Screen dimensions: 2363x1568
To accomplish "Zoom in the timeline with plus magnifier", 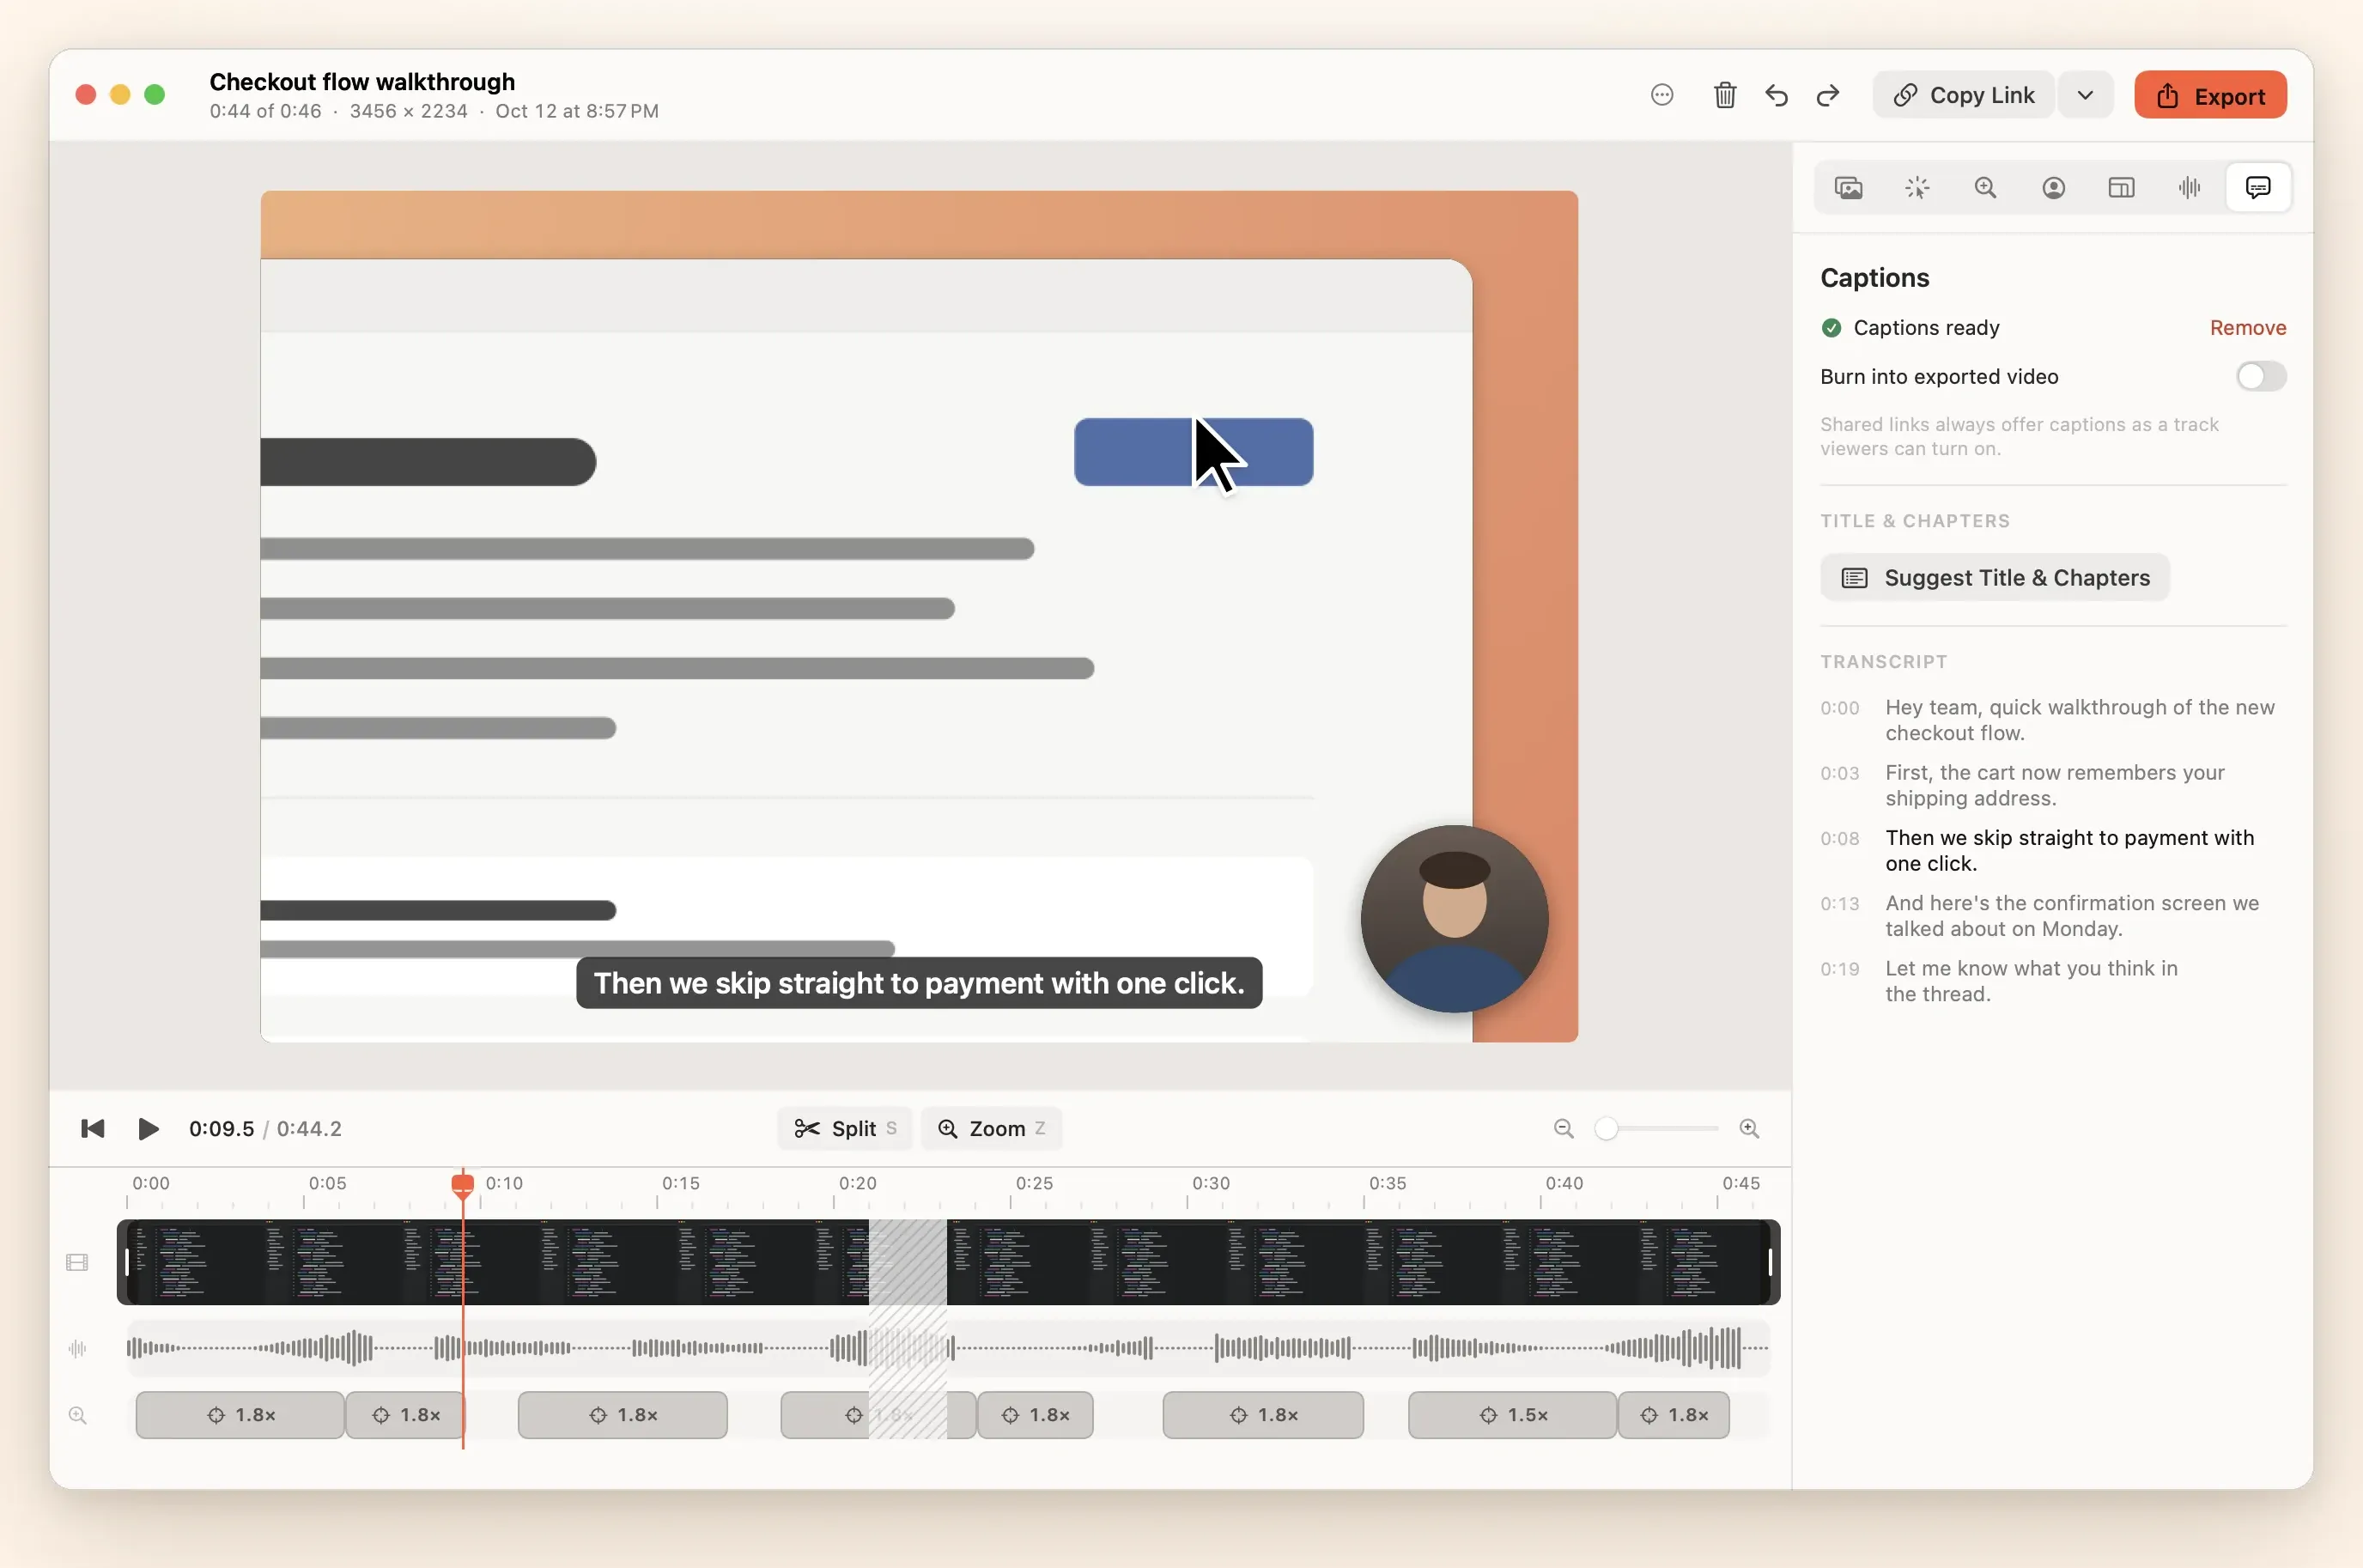I will pos(1749,1128).
